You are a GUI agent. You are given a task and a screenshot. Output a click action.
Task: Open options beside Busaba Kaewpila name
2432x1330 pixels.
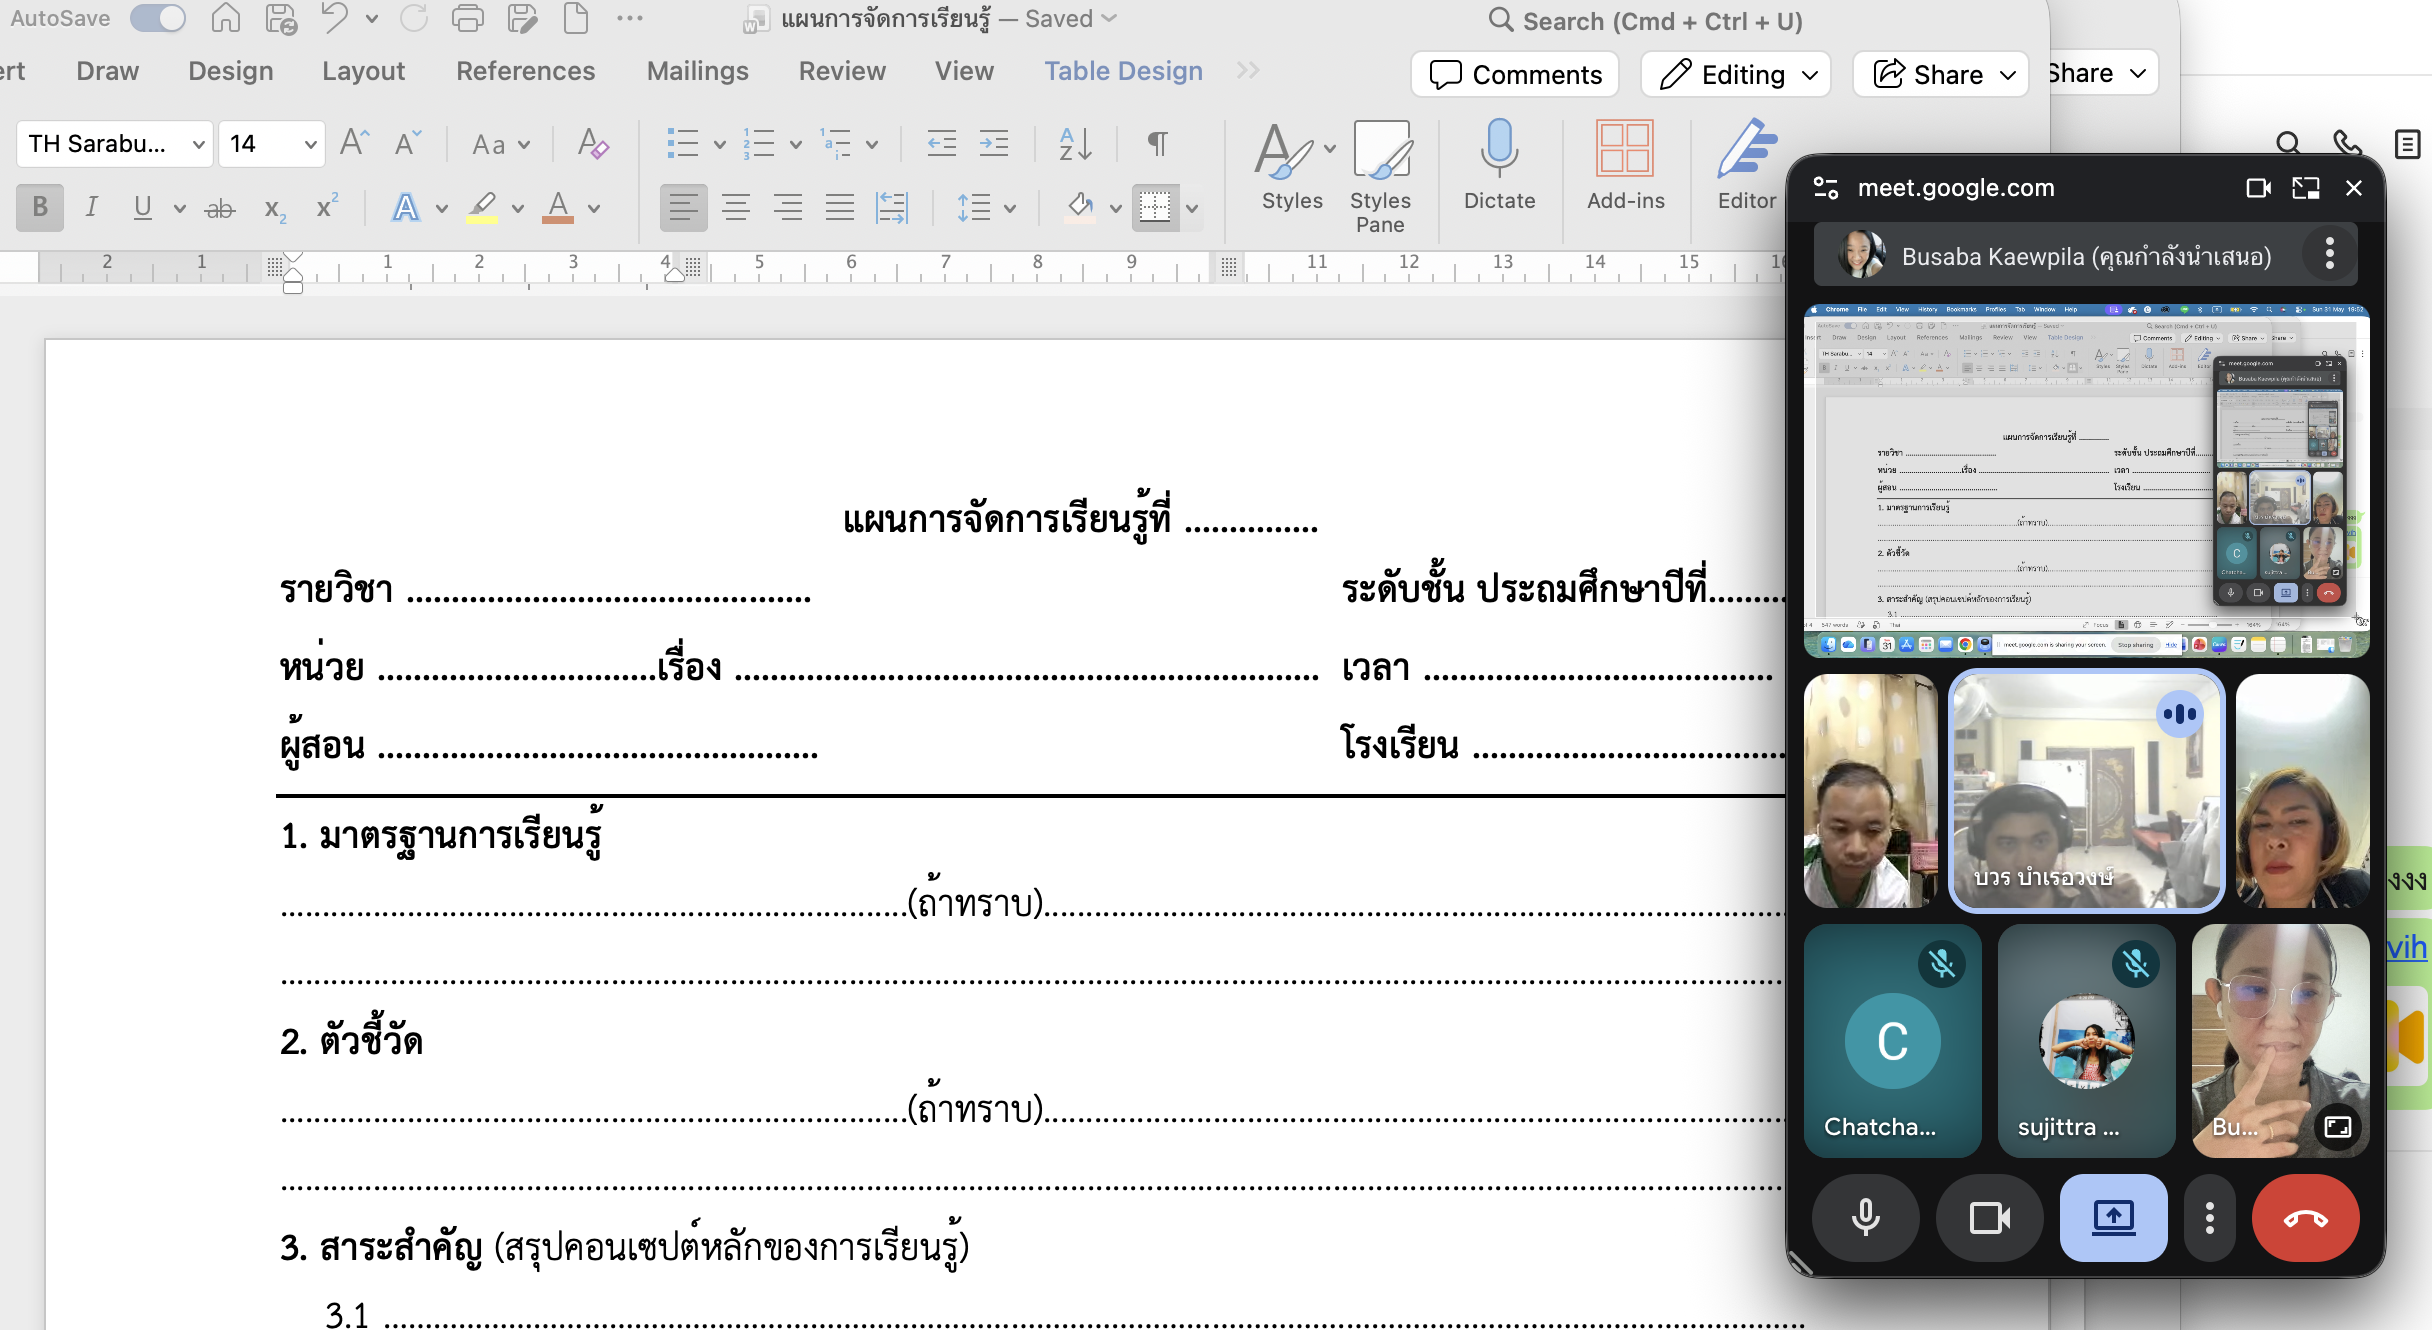2329,255
